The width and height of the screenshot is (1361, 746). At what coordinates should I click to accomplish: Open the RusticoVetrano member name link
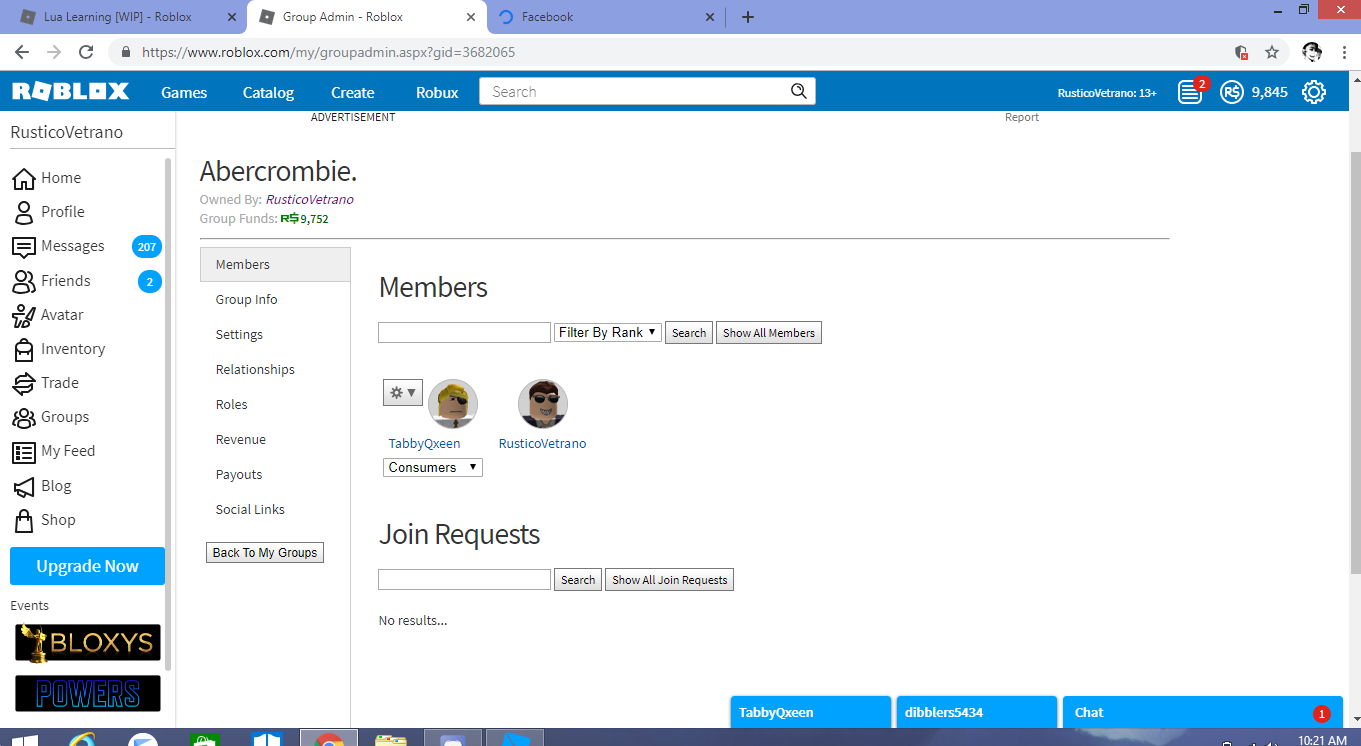point(542,443)
